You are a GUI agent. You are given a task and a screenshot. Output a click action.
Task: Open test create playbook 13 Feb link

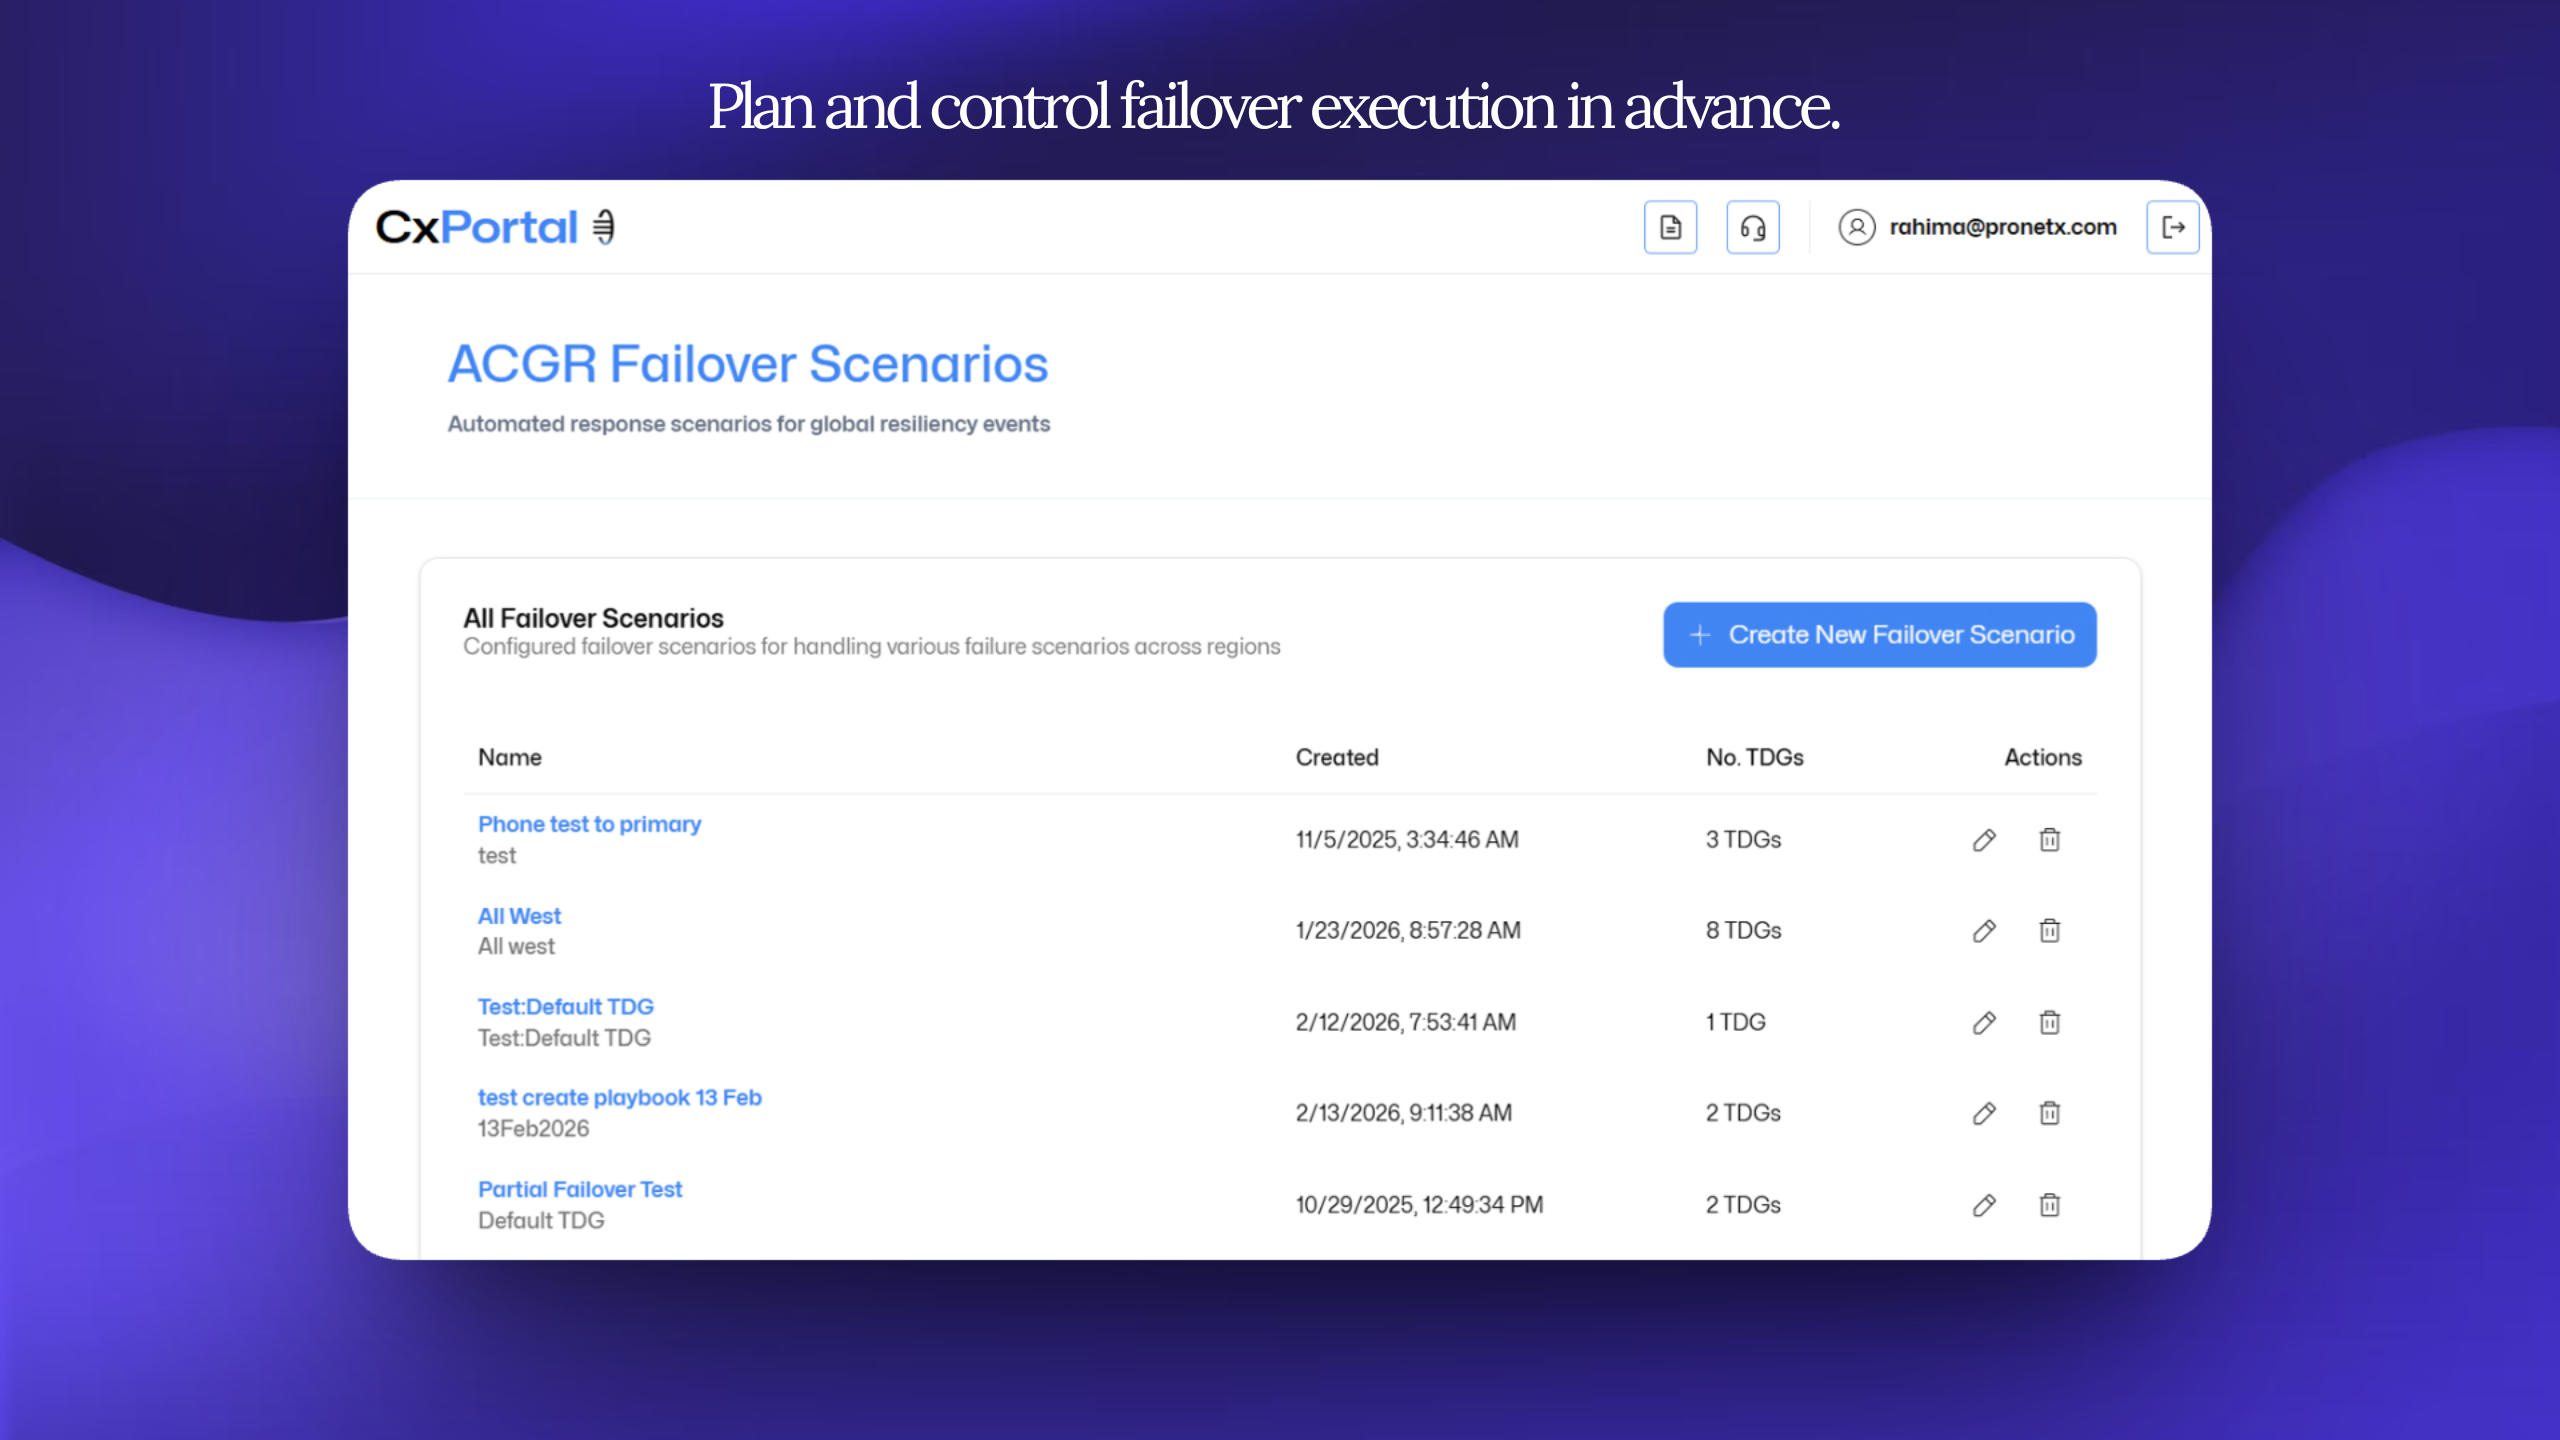click(619, 1097)
